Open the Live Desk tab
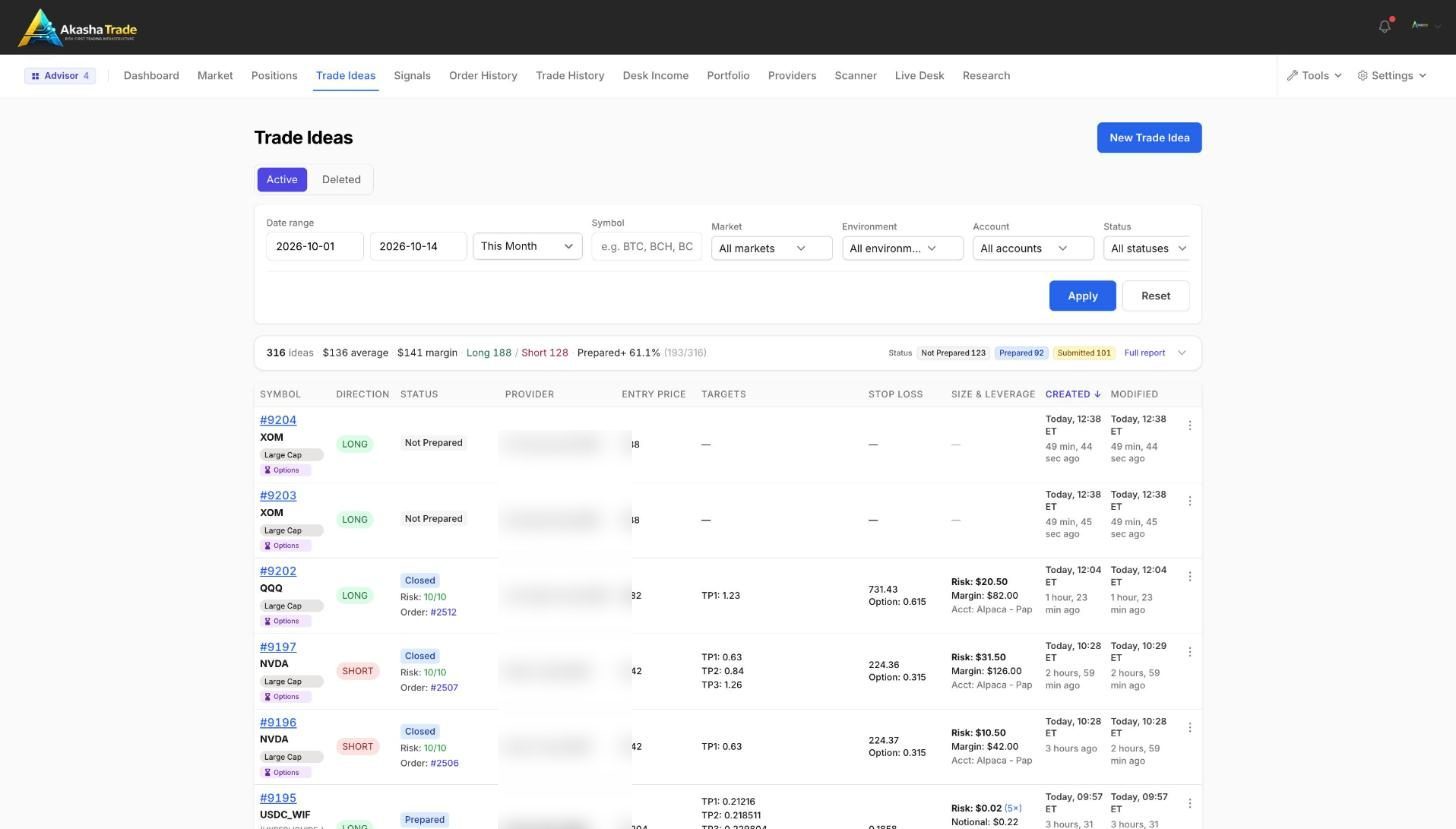The width and height of the screenshot is (1456, 829). click(x=919, y=76)
